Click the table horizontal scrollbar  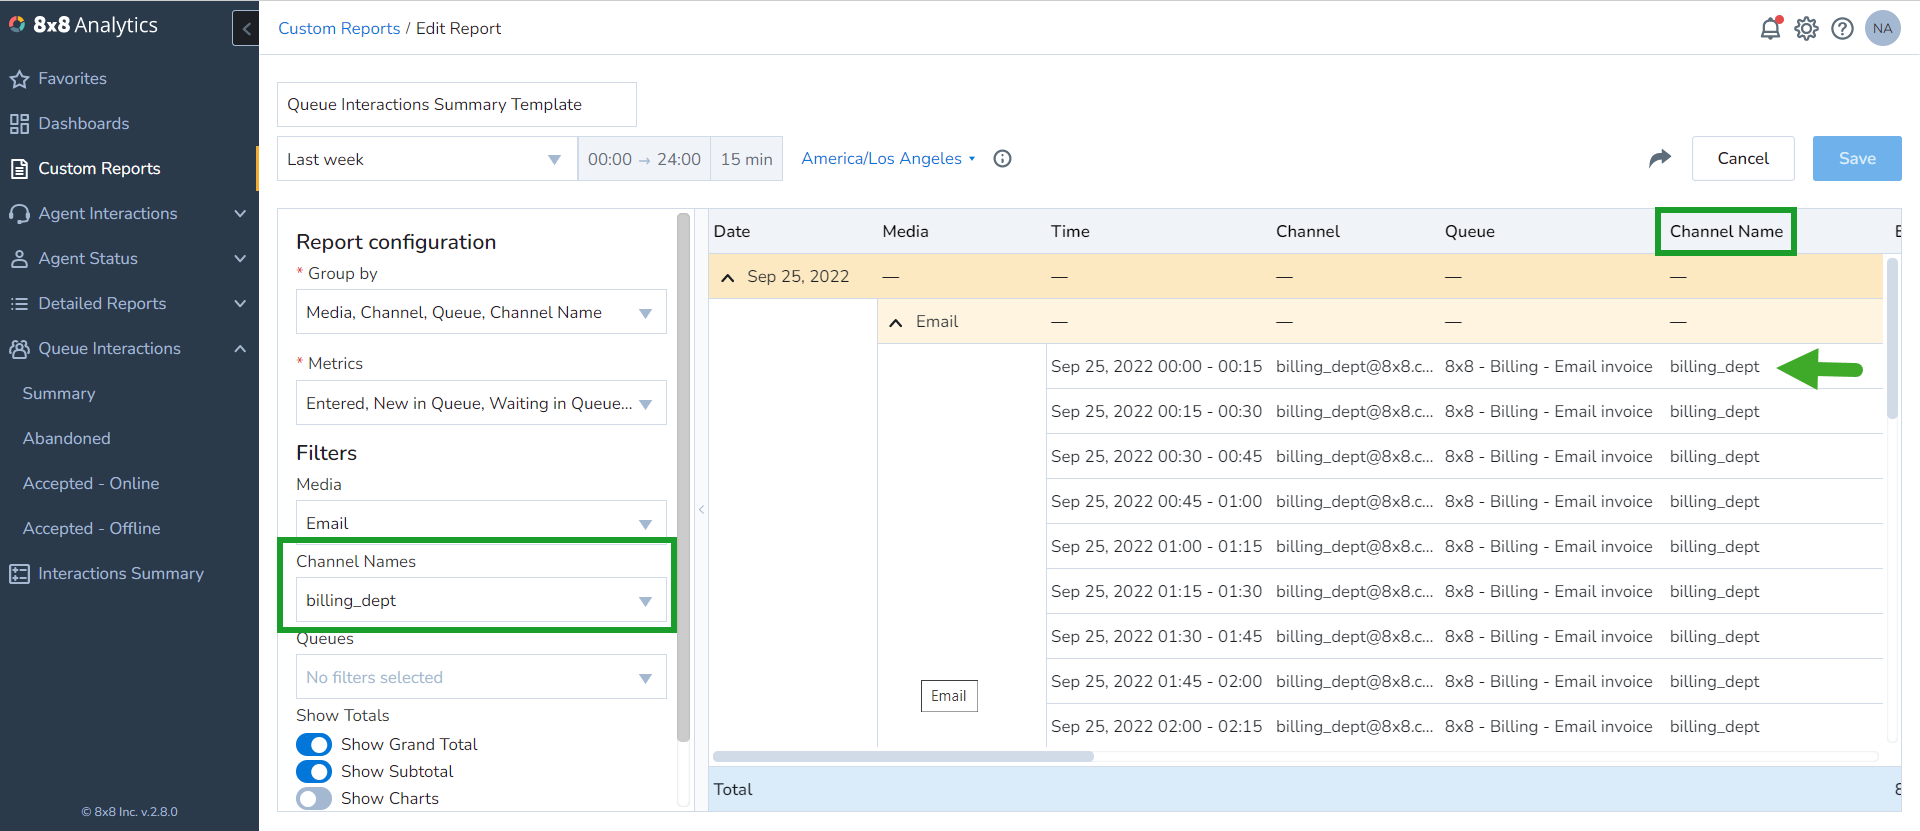coord(903,757)
